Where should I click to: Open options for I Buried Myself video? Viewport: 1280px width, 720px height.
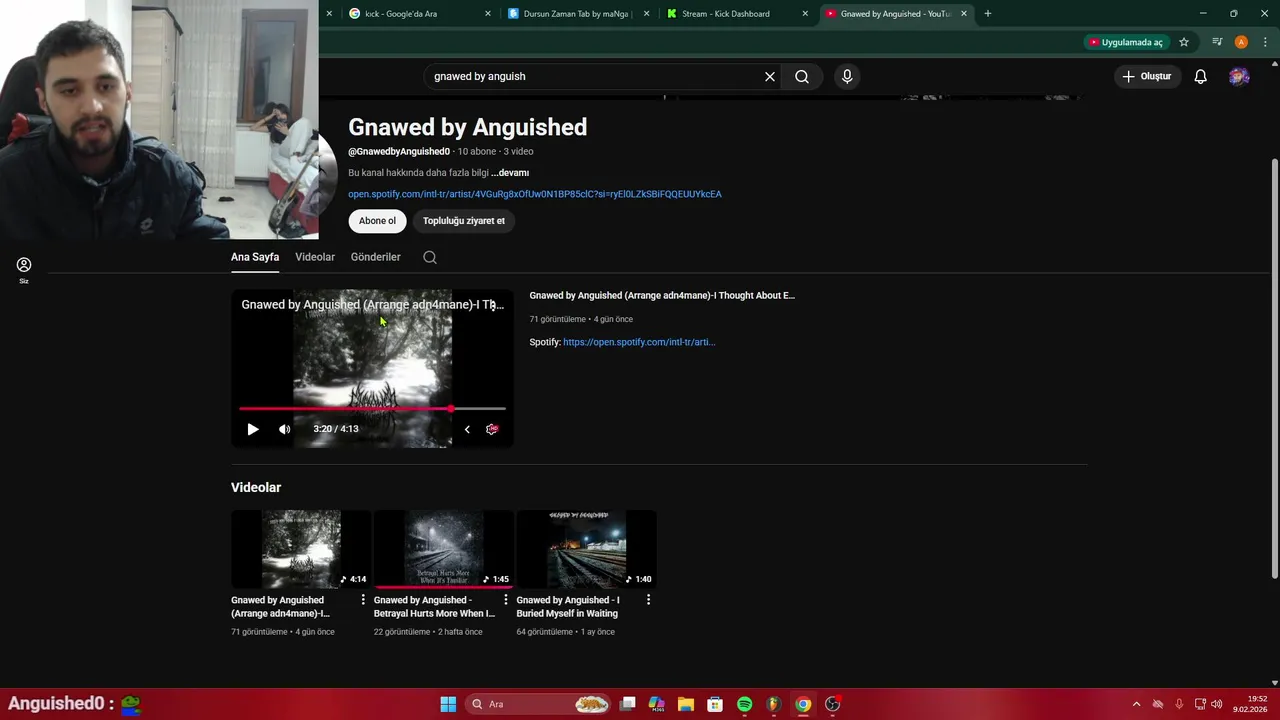pyautogui.click(x=648, y=600)
